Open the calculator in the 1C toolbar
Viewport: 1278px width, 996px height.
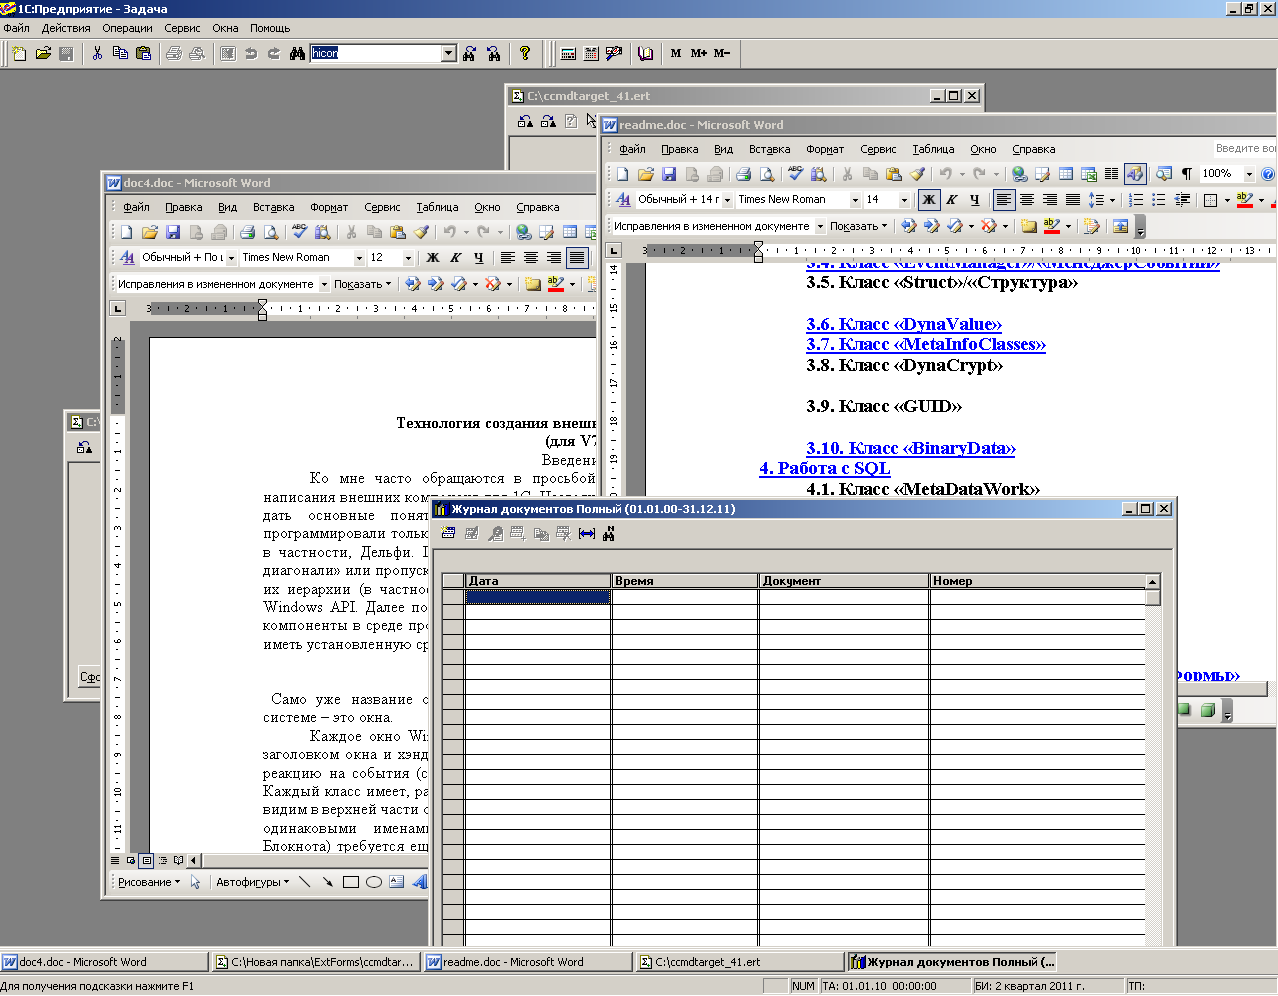tap(568, 54)
